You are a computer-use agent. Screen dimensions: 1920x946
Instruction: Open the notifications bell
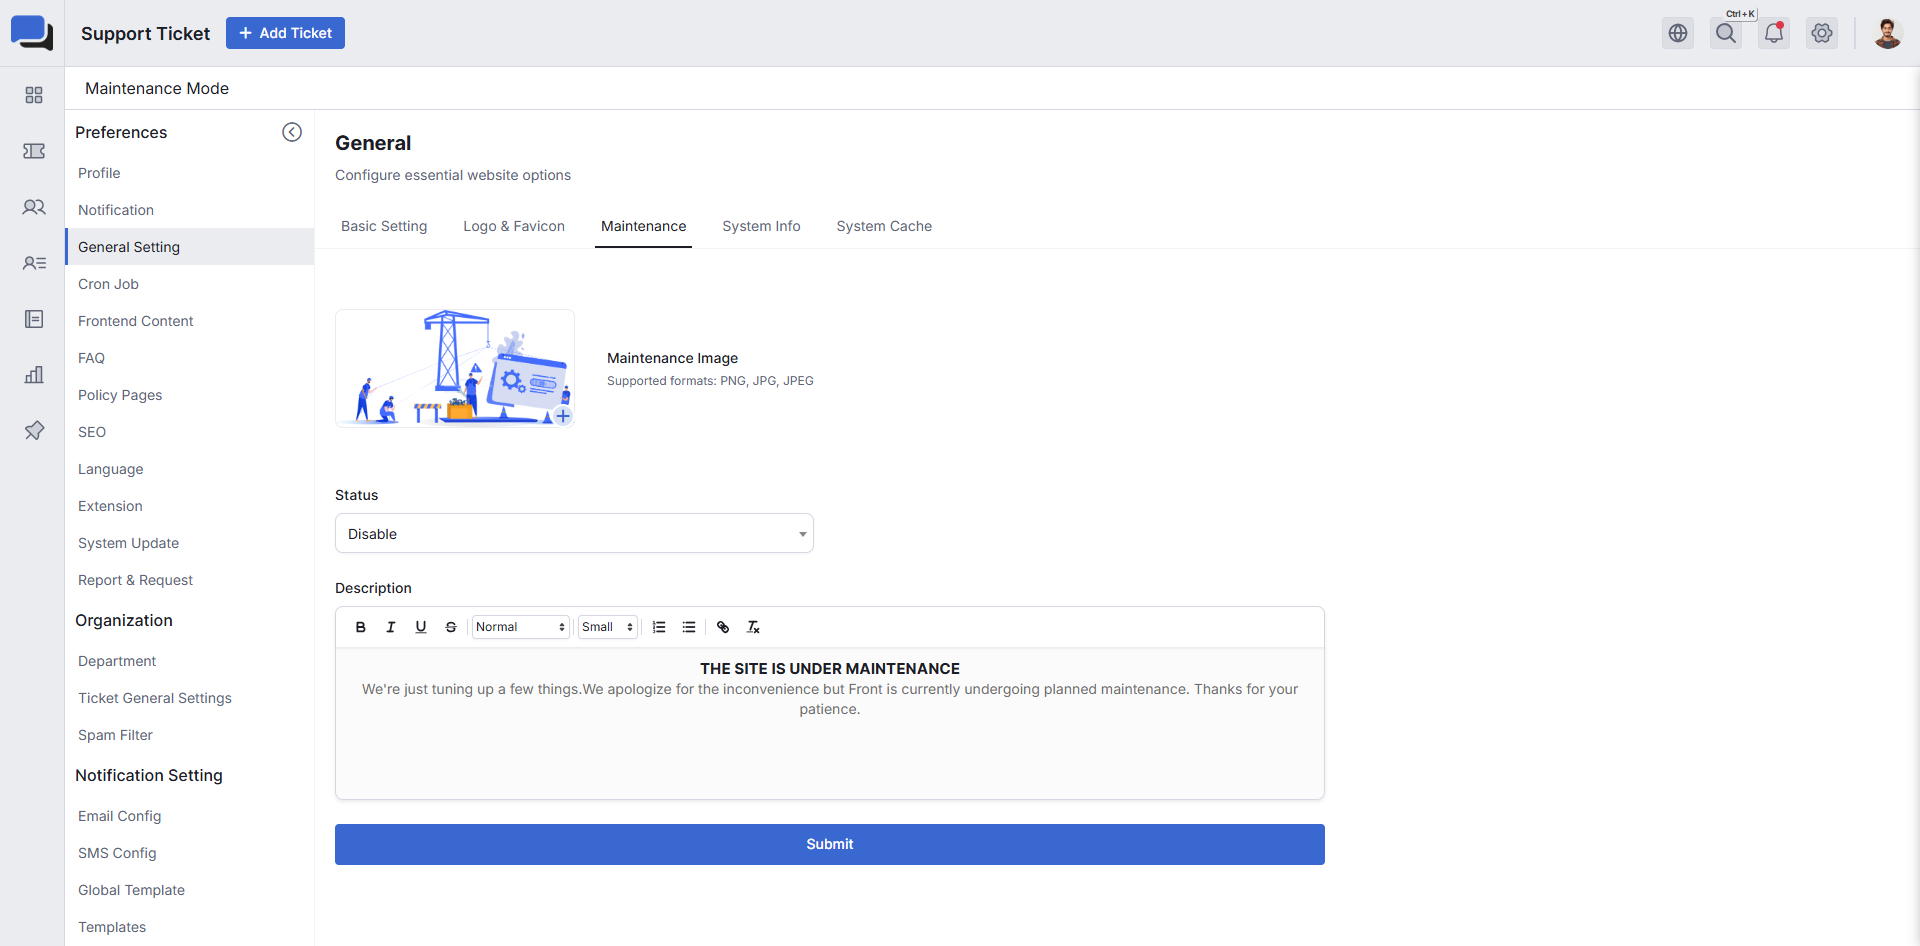click(x=1774, y=33)
